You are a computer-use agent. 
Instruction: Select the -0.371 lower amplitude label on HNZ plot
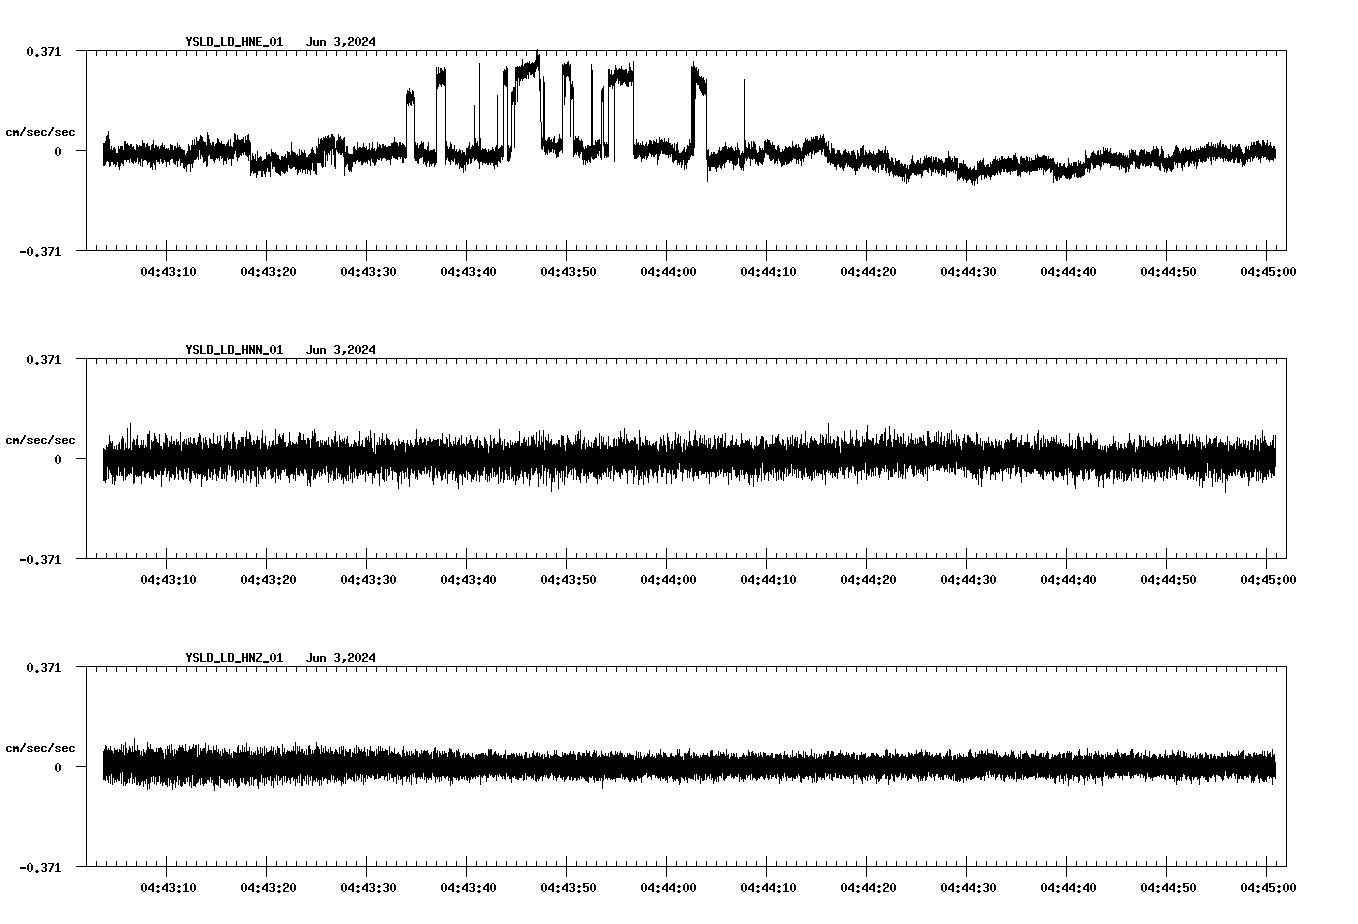point(41,869)
